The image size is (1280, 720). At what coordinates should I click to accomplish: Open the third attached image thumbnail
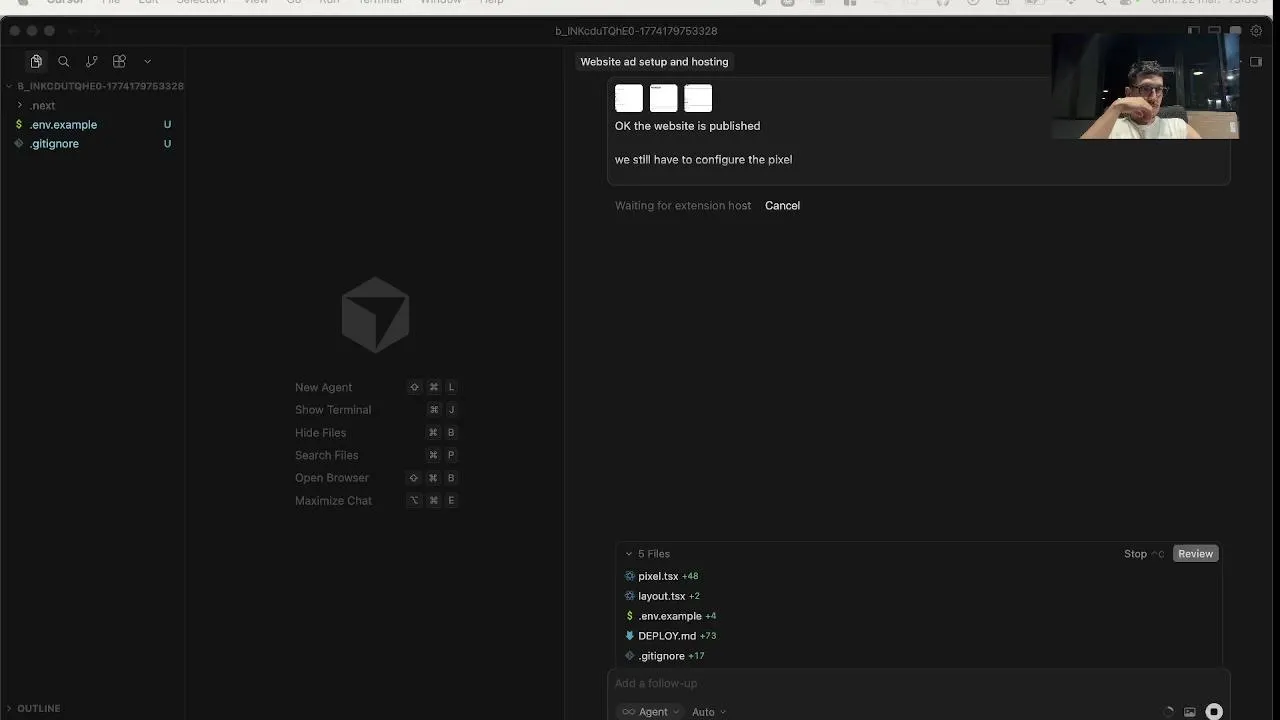698,98
